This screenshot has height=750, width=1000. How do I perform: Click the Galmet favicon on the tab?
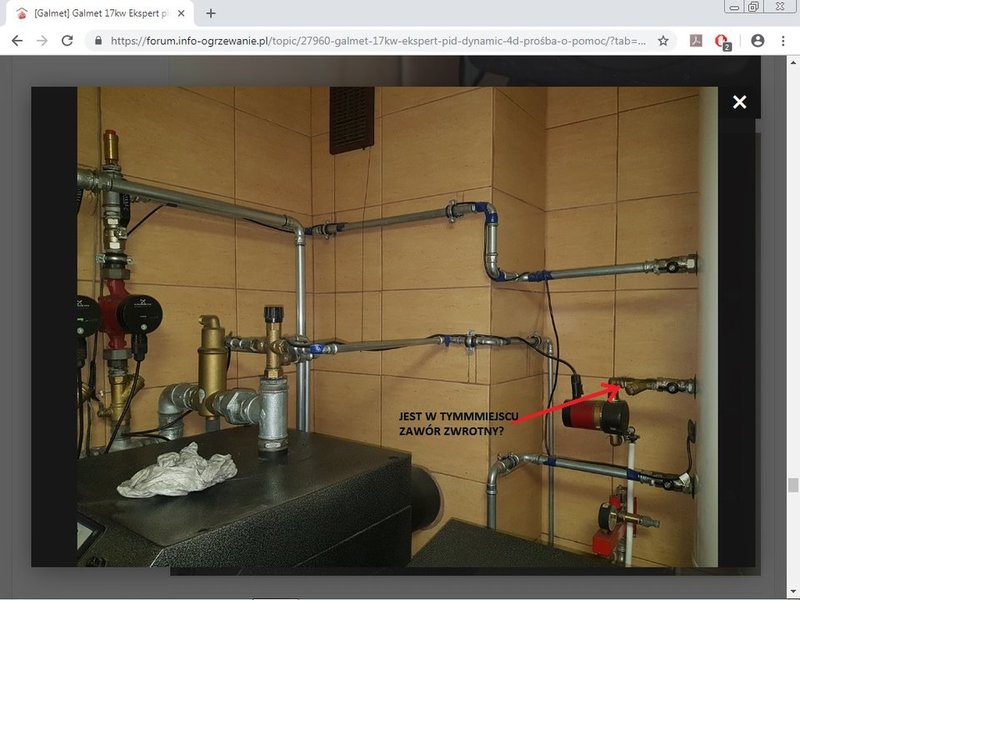21,14
